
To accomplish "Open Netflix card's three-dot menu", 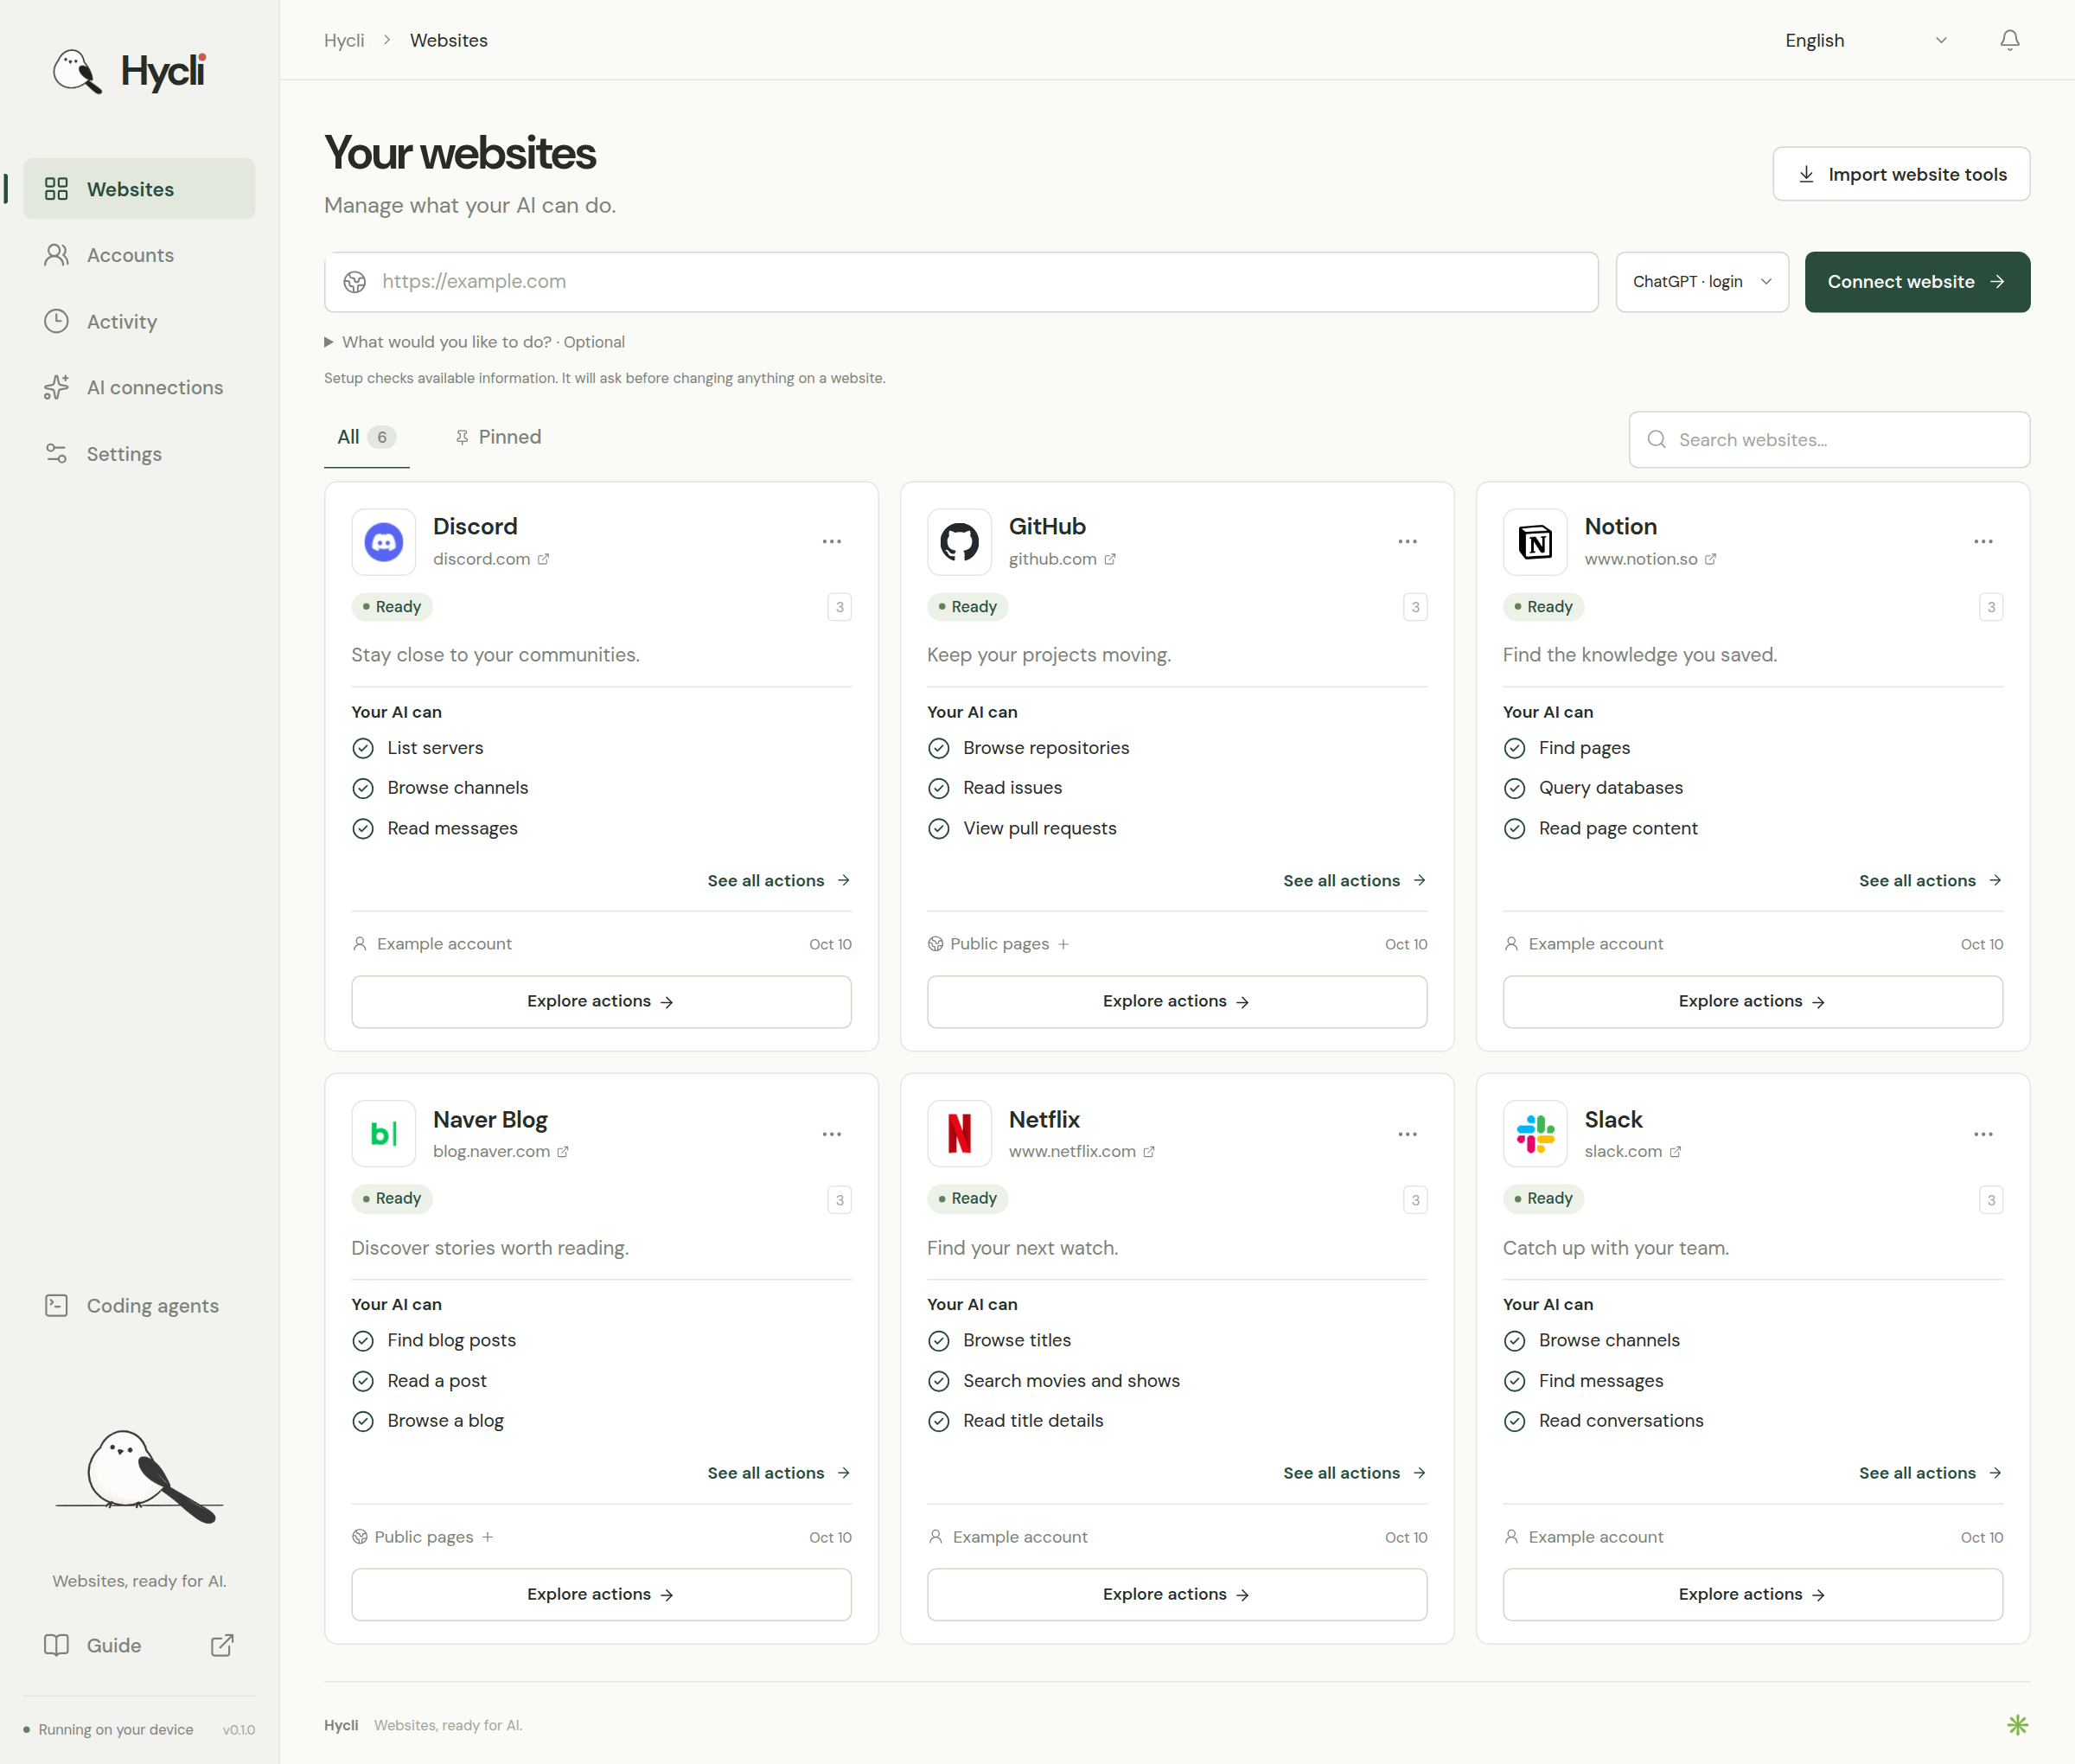I will (x=1407, y=1134).
